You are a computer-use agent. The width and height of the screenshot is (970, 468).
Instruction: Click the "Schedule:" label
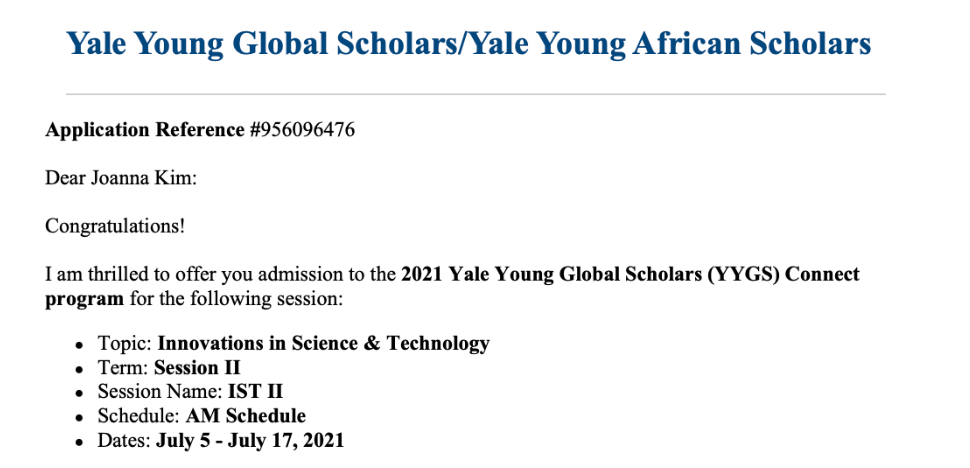click(x=139, y=416)
